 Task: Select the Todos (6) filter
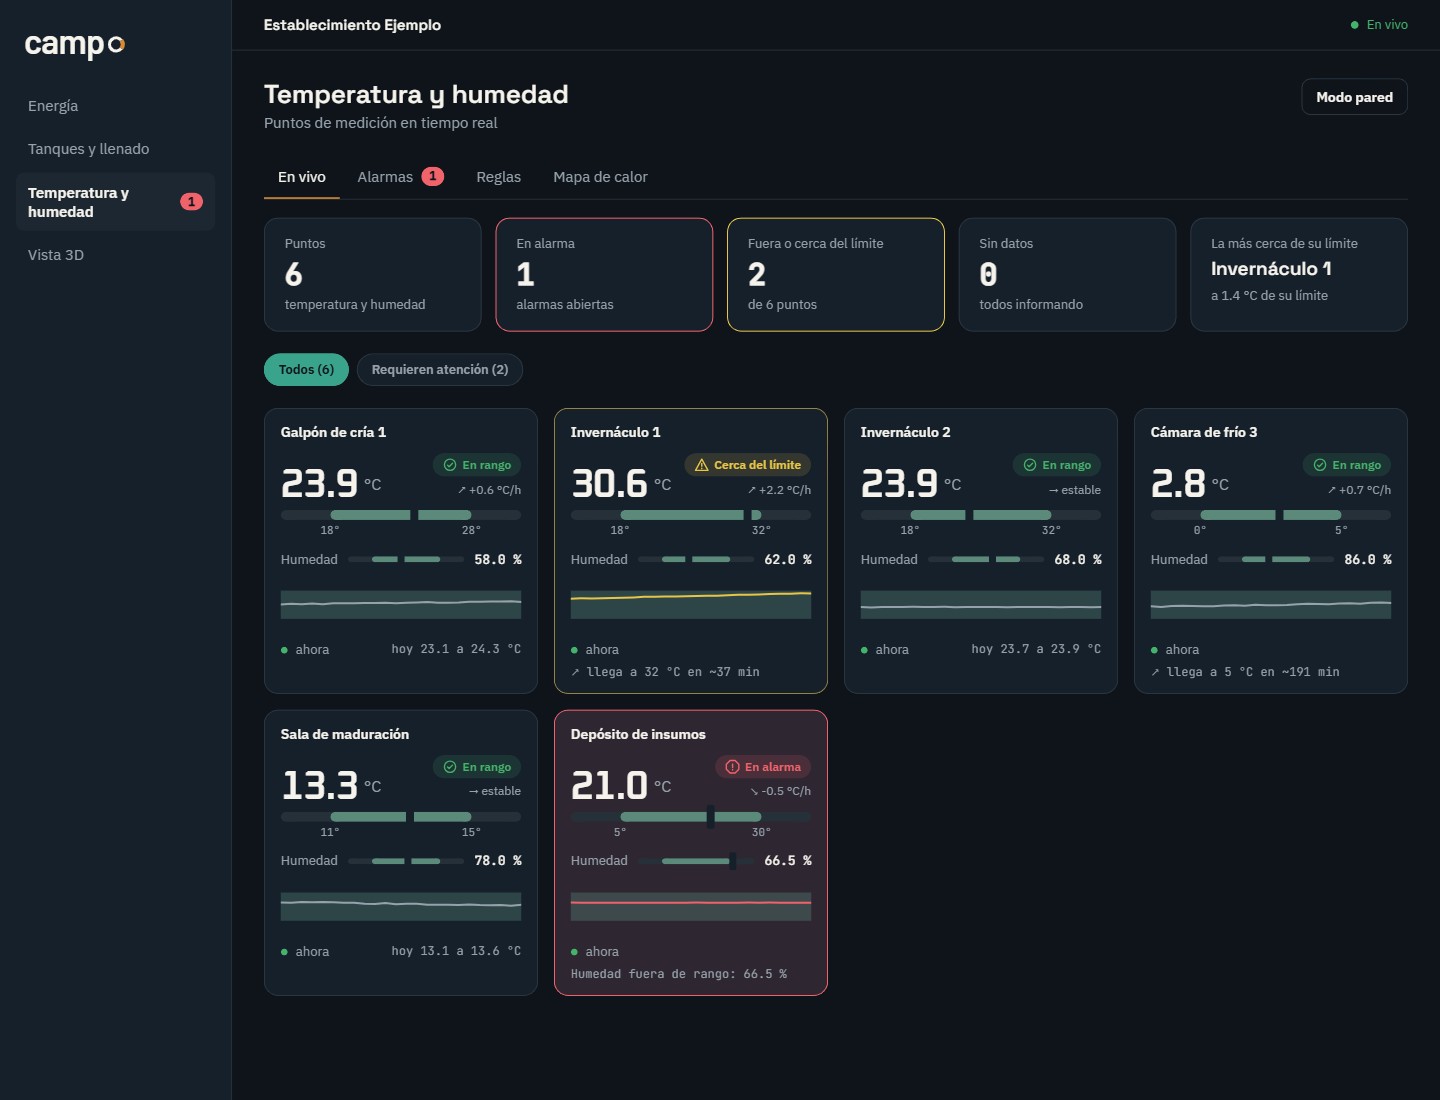coord(306,370)
